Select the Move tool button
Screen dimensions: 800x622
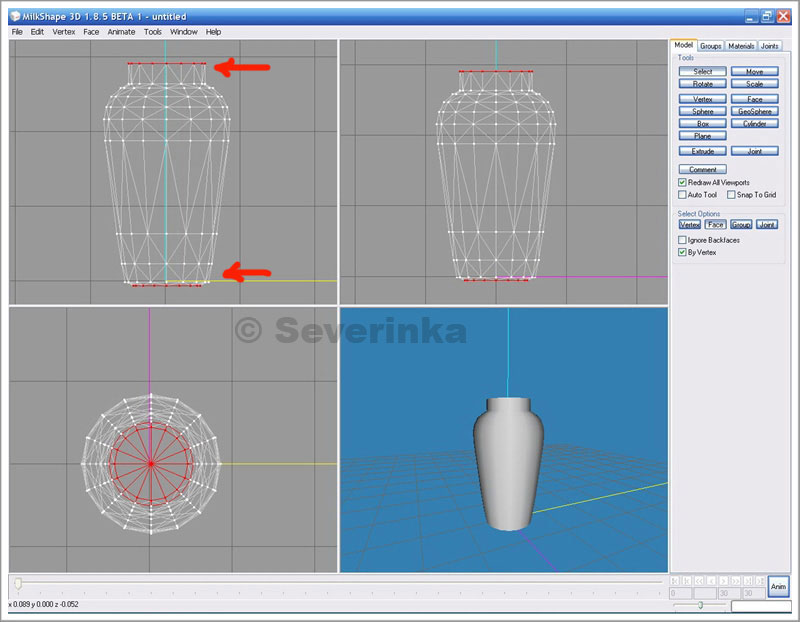(x=754, y=72)
